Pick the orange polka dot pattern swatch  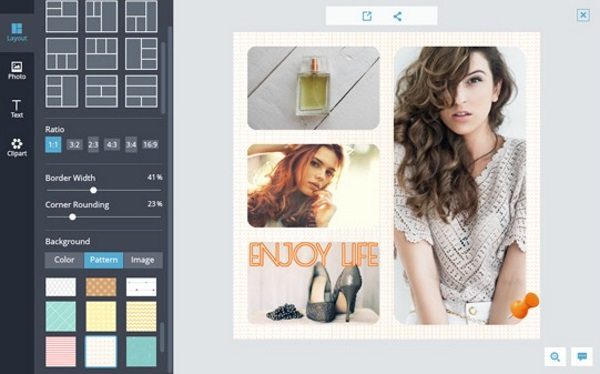click(x=101, y=287)
